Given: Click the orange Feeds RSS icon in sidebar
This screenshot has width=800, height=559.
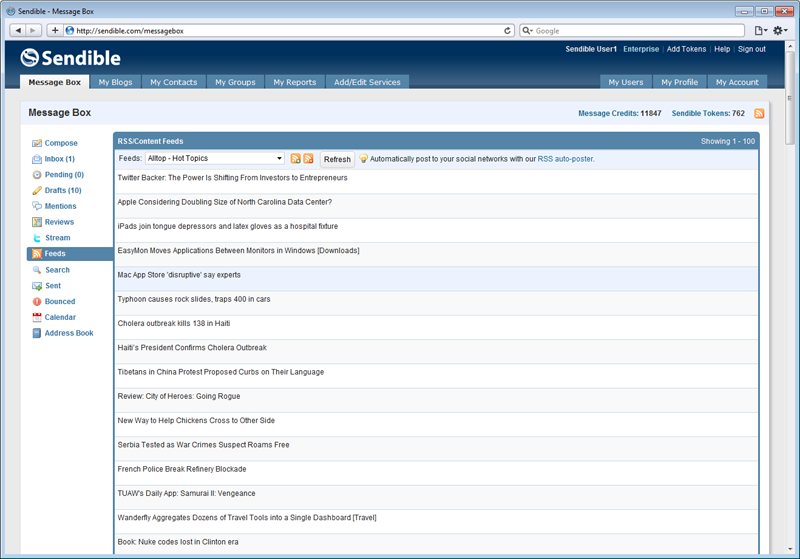Looking at the screenshot, I should tap(37, 254).
